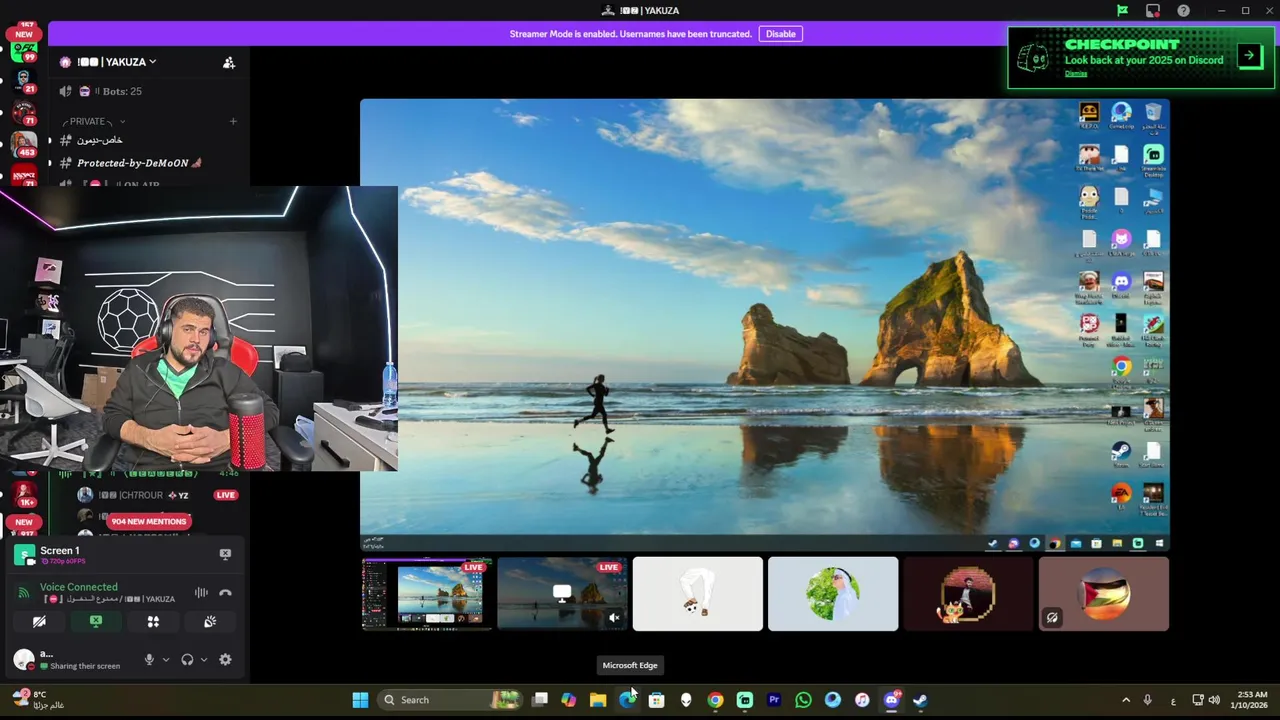Screen dimensions: 1280x720
Task: Open noise suppression waveform icon
Action: pos(201,593)
